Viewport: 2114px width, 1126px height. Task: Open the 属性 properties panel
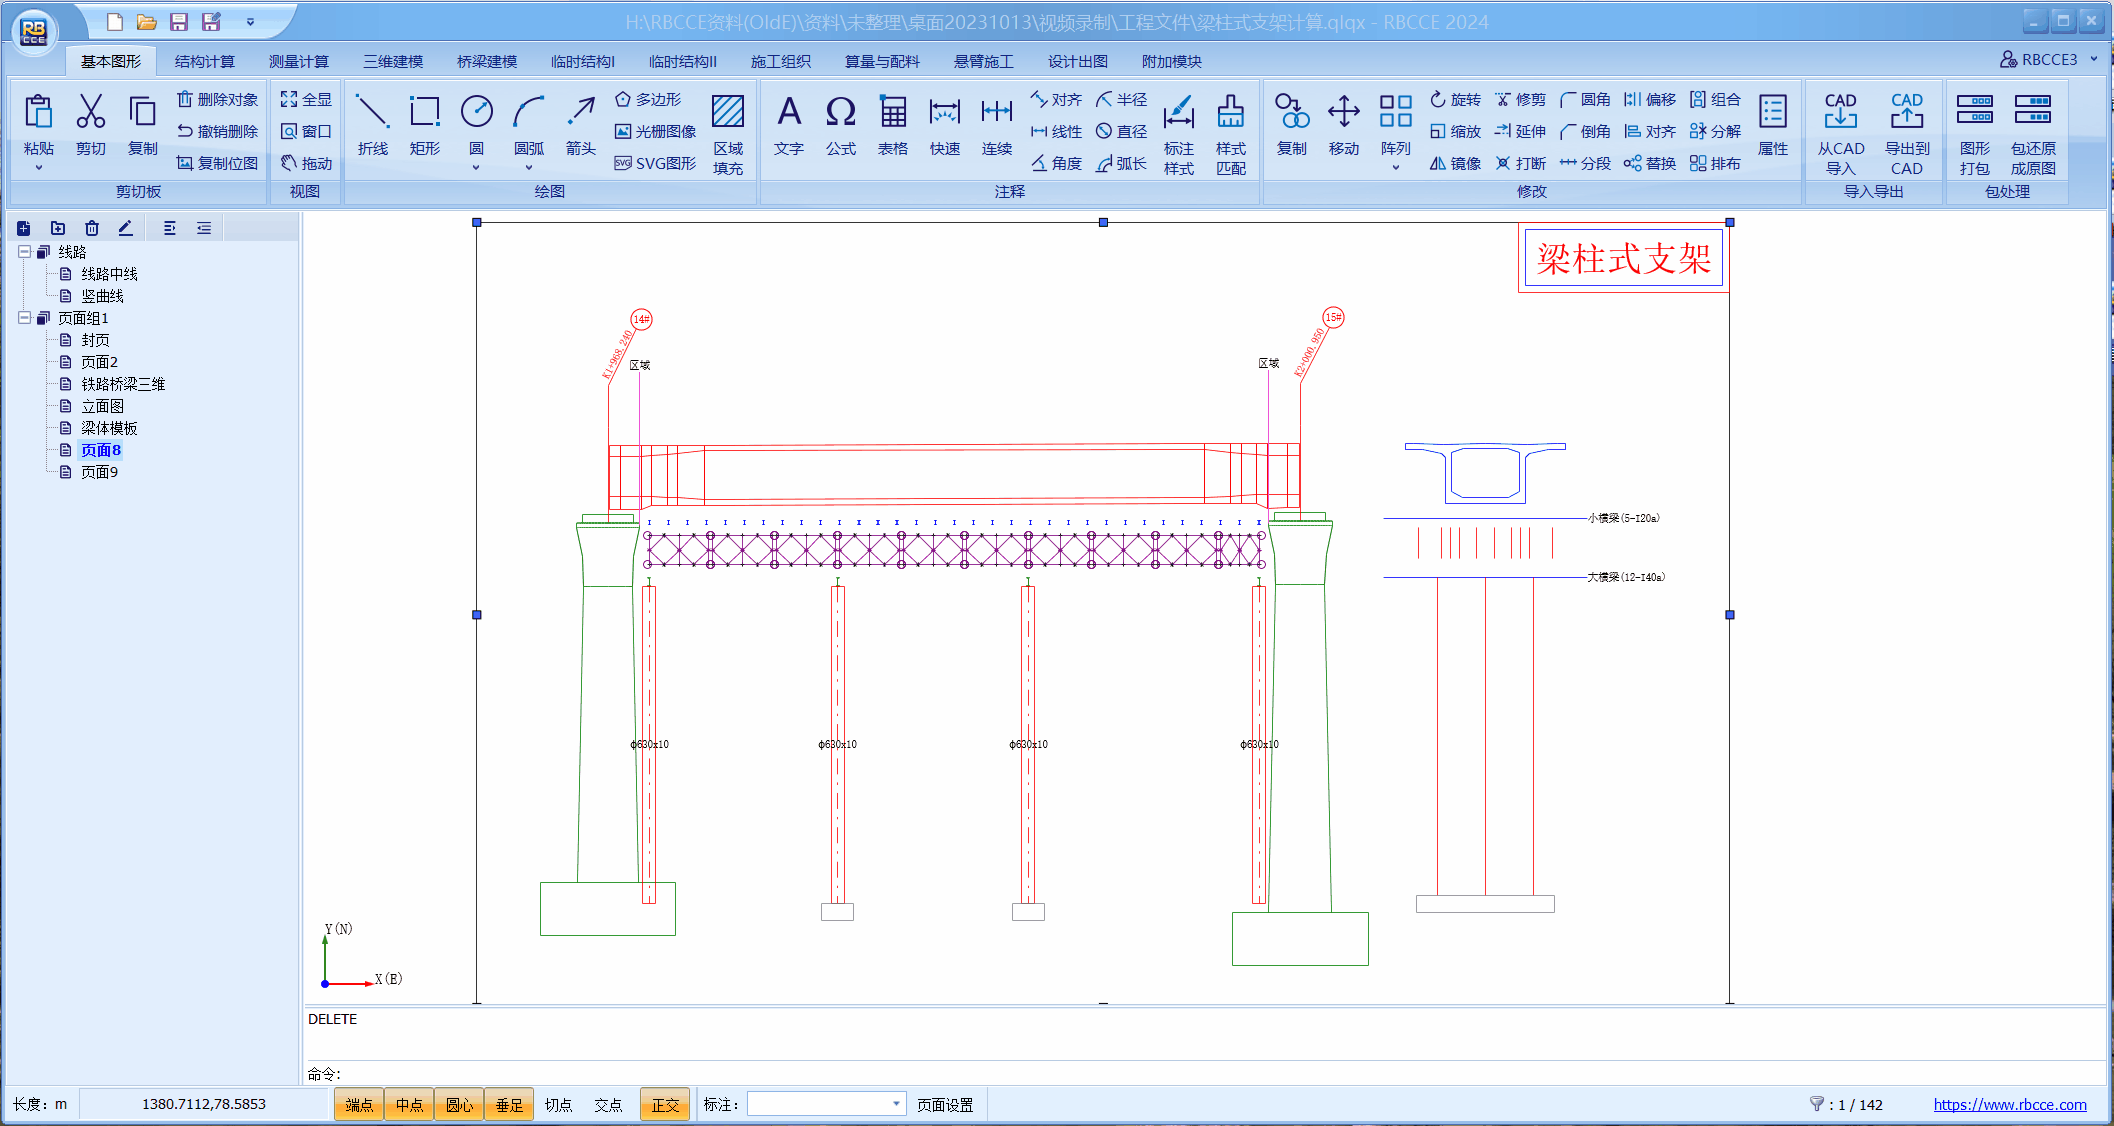click(x=1773, y=126)
